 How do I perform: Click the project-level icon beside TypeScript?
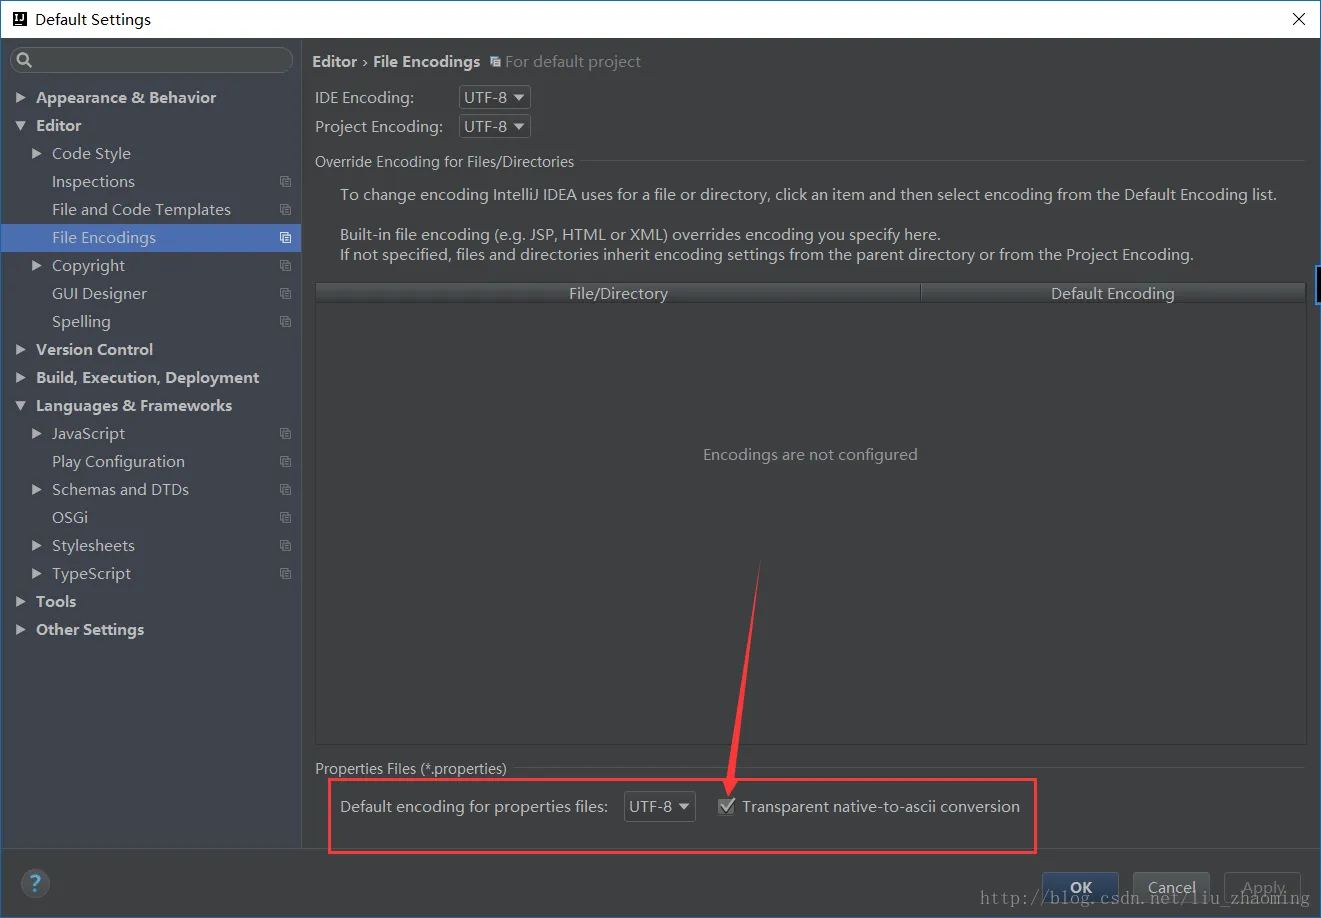point(285,574)
